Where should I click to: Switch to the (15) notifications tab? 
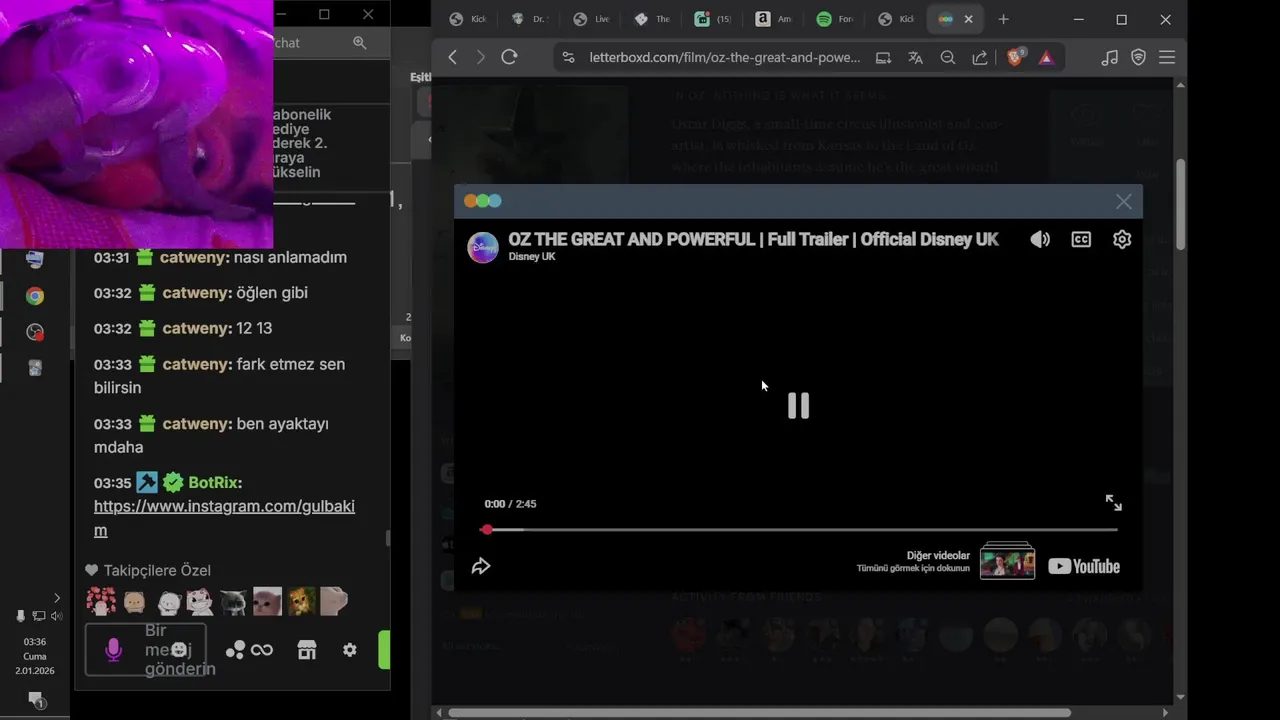[x=715, y=19]
